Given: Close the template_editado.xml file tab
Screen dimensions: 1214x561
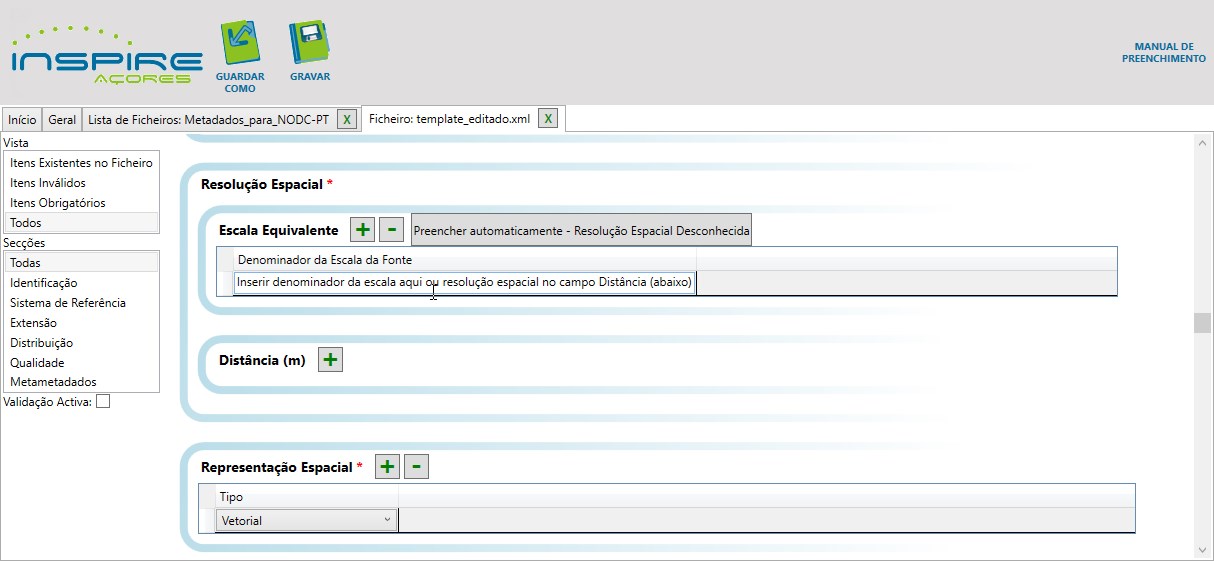Looking at the screenshot, I should tap(547, 119).
